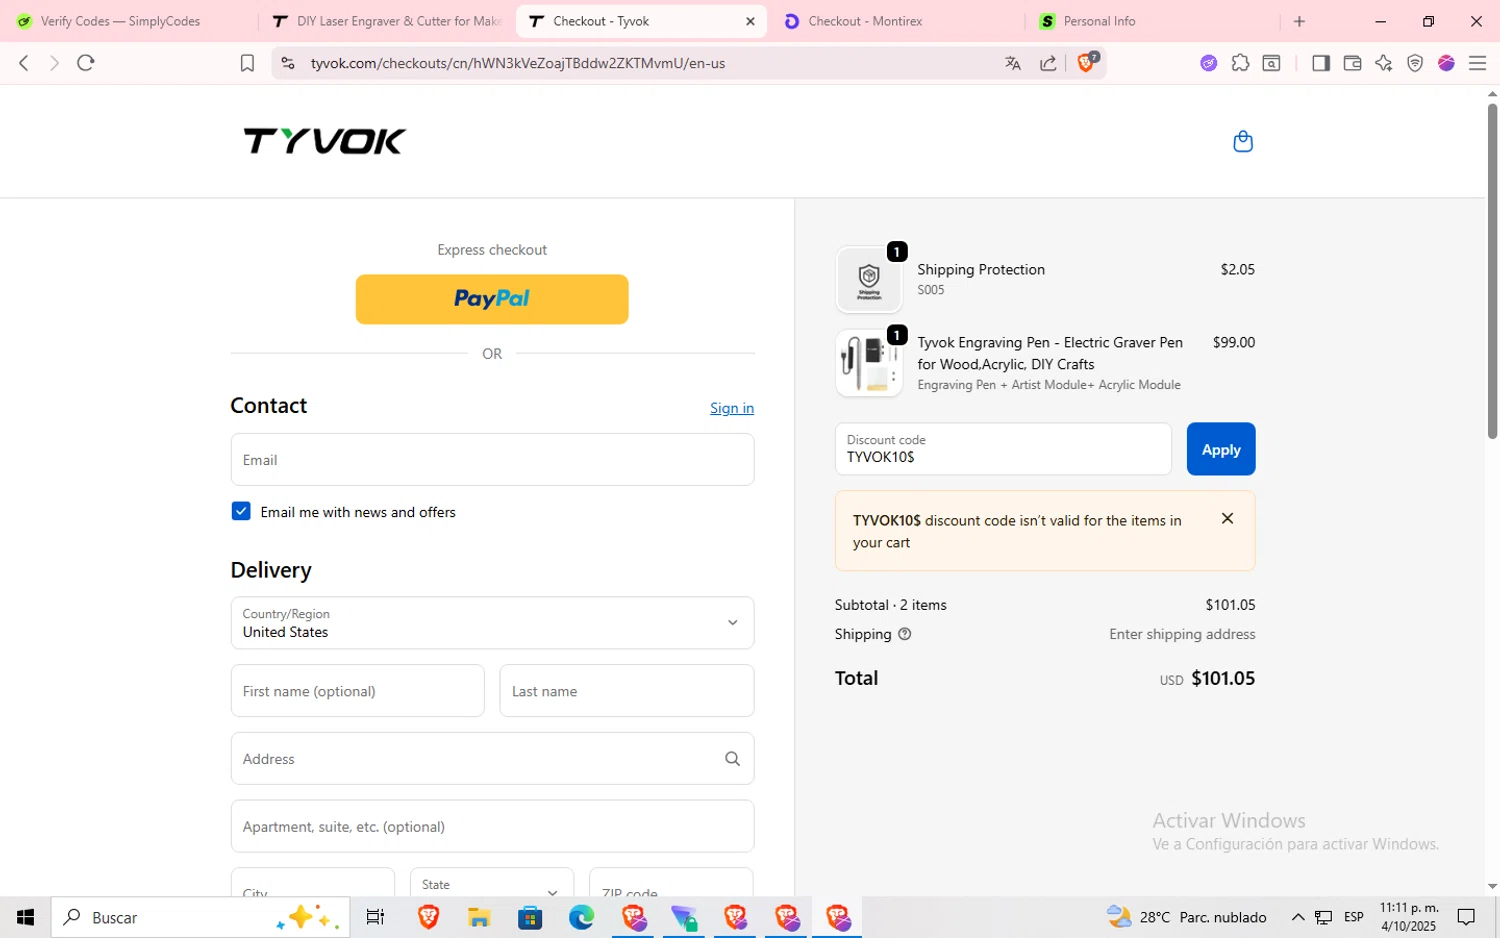Screen dimensions: 1500x938
Task: Reload the Tyvok checkout page
Action: tap(86, 63)
